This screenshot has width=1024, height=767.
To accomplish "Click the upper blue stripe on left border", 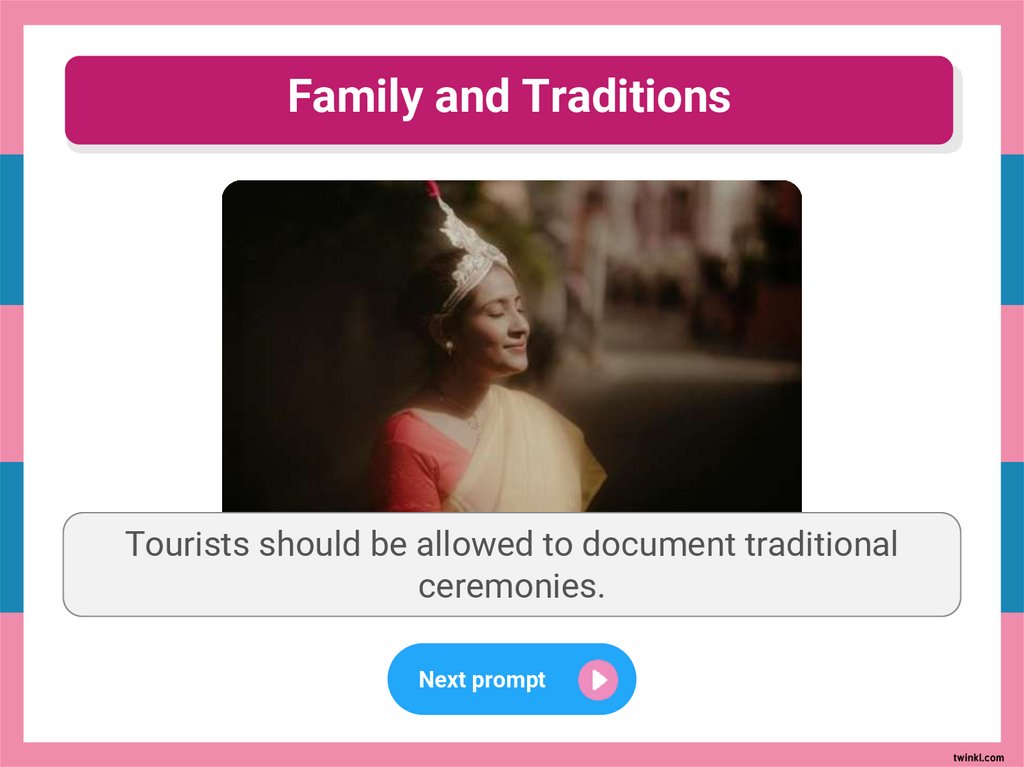I will [11, 229].
